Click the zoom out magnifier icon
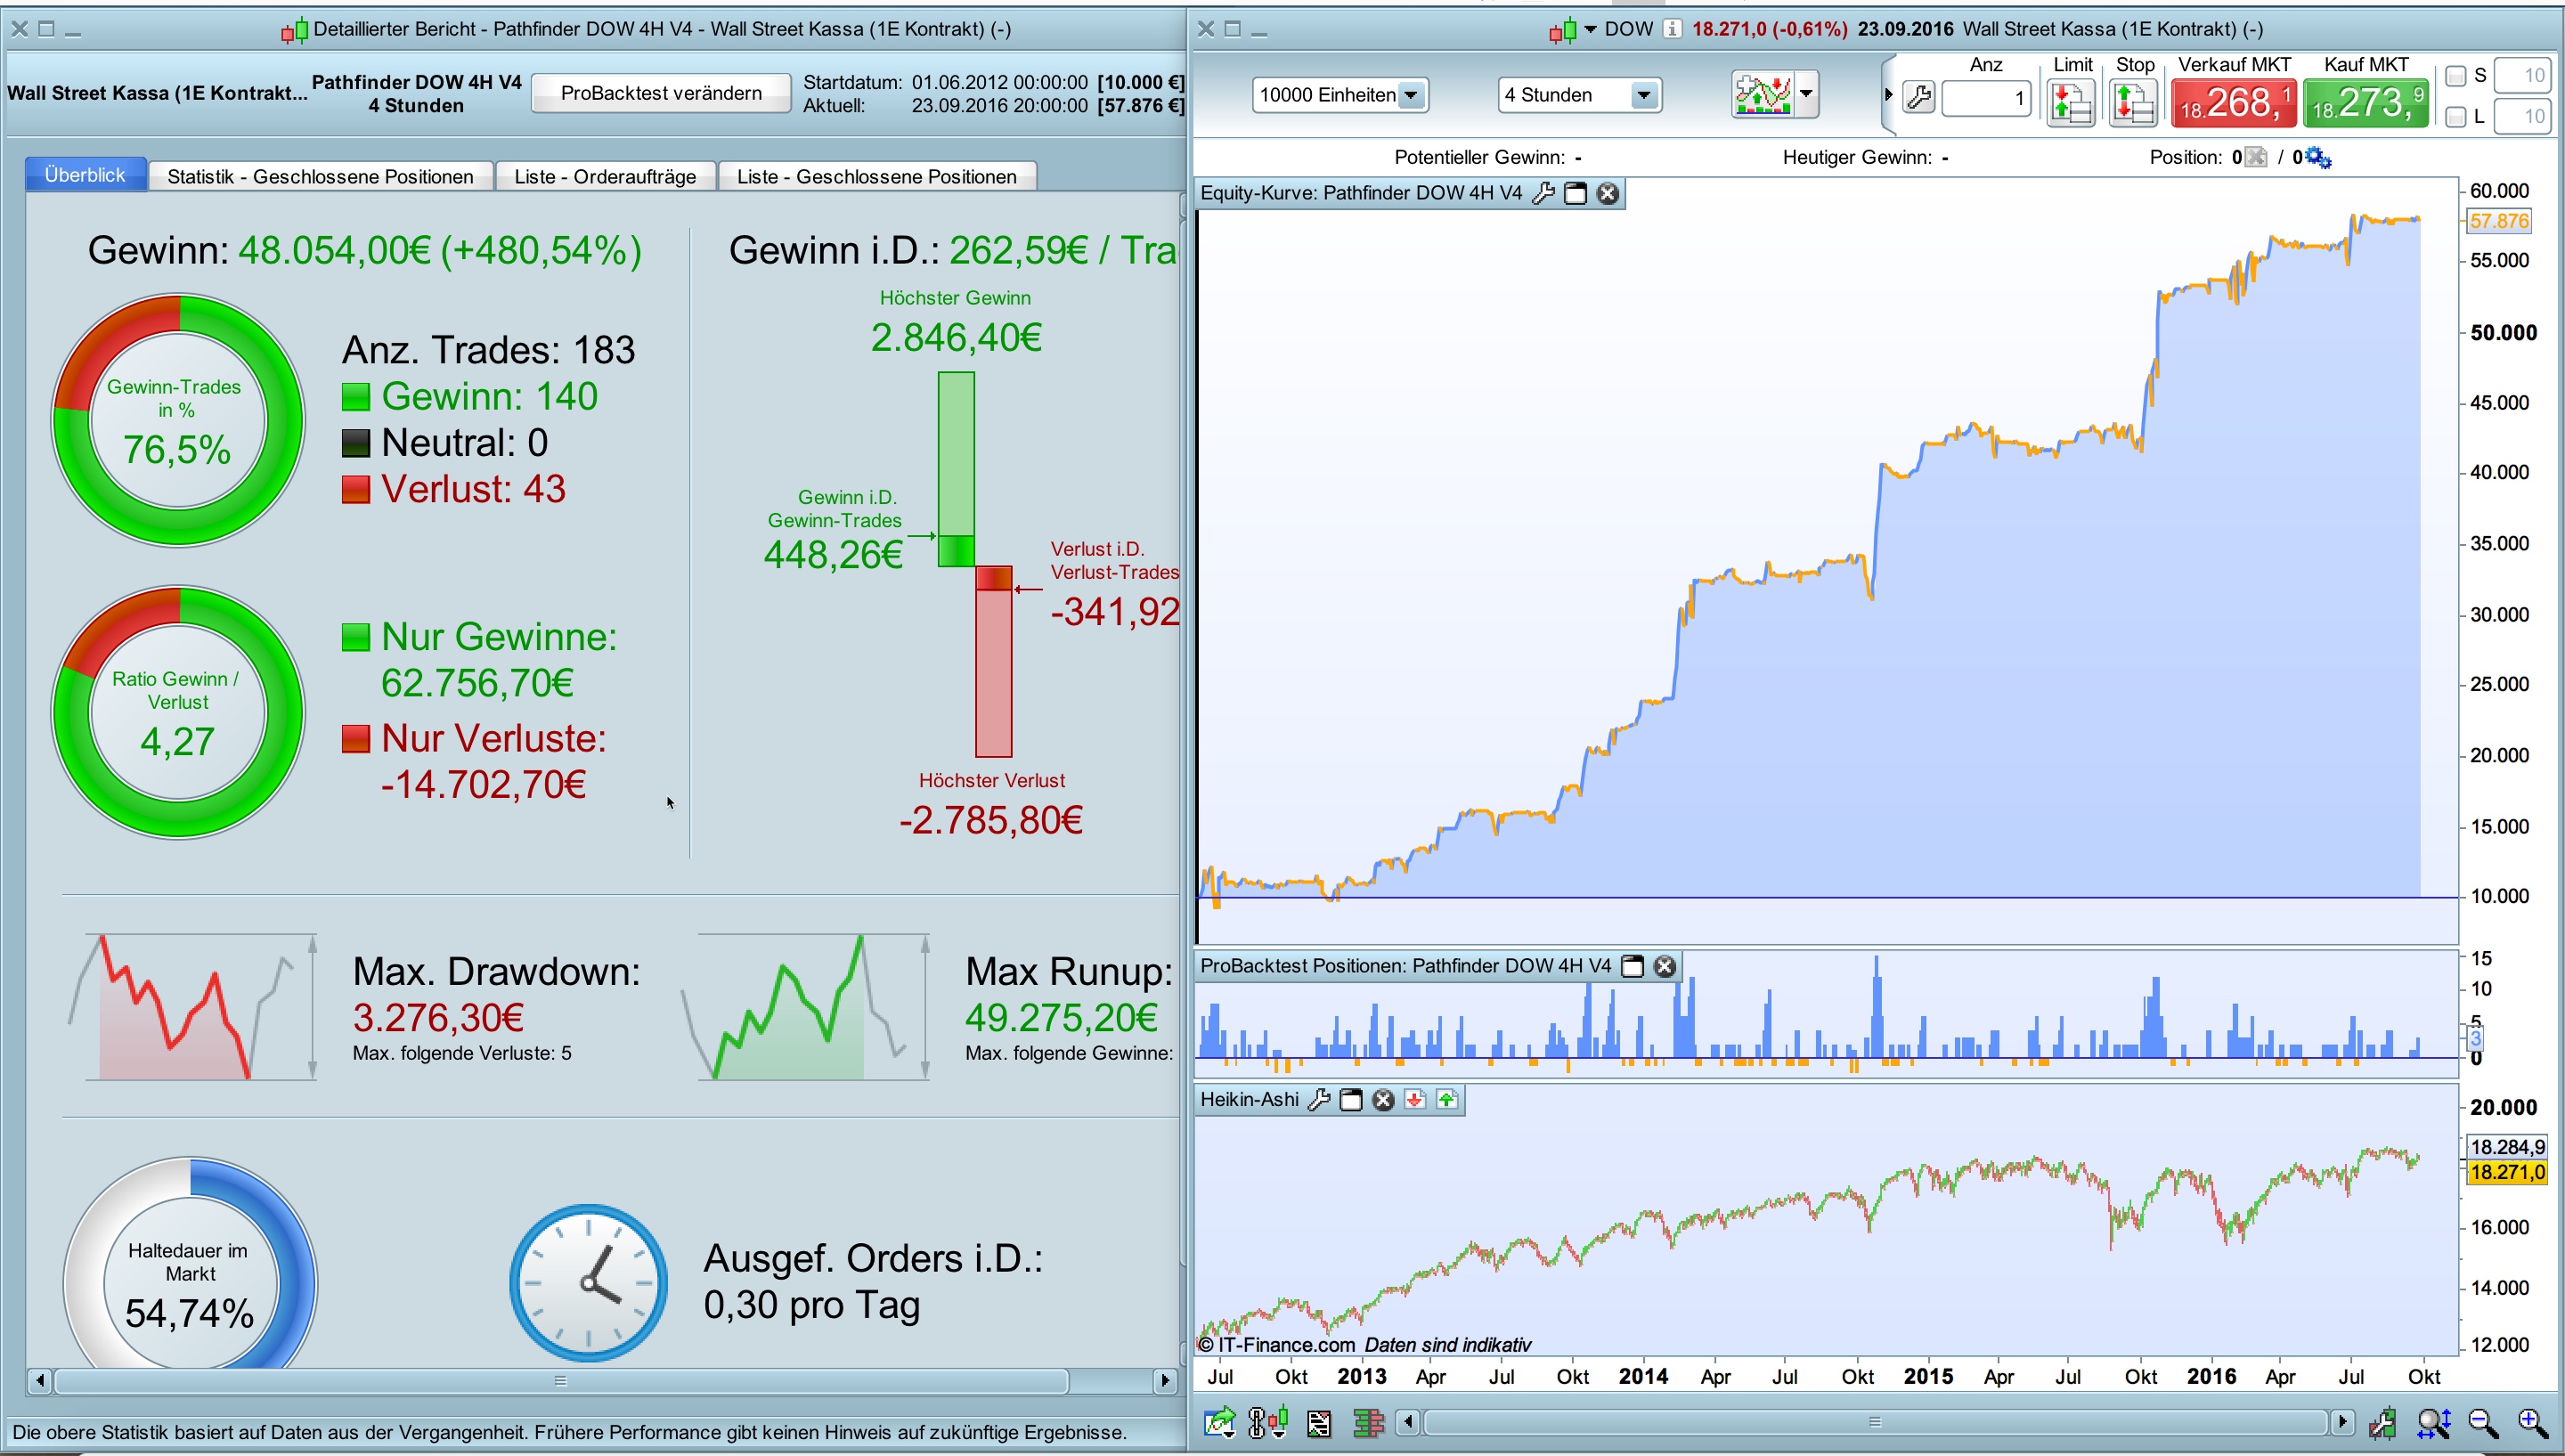The height and width of the screenshot is (1456, 2565). (2482, 1422)
